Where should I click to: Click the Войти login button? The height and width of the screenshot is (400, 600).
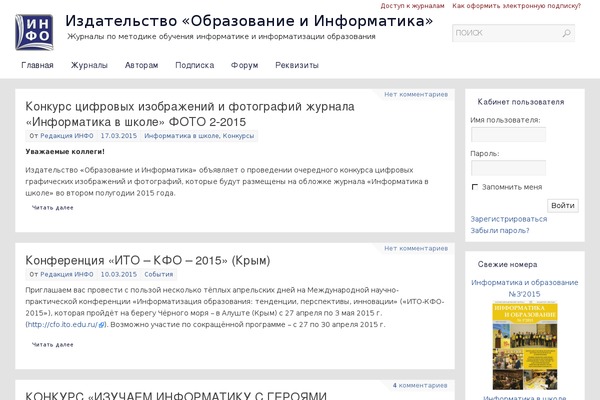pos(562,206)
